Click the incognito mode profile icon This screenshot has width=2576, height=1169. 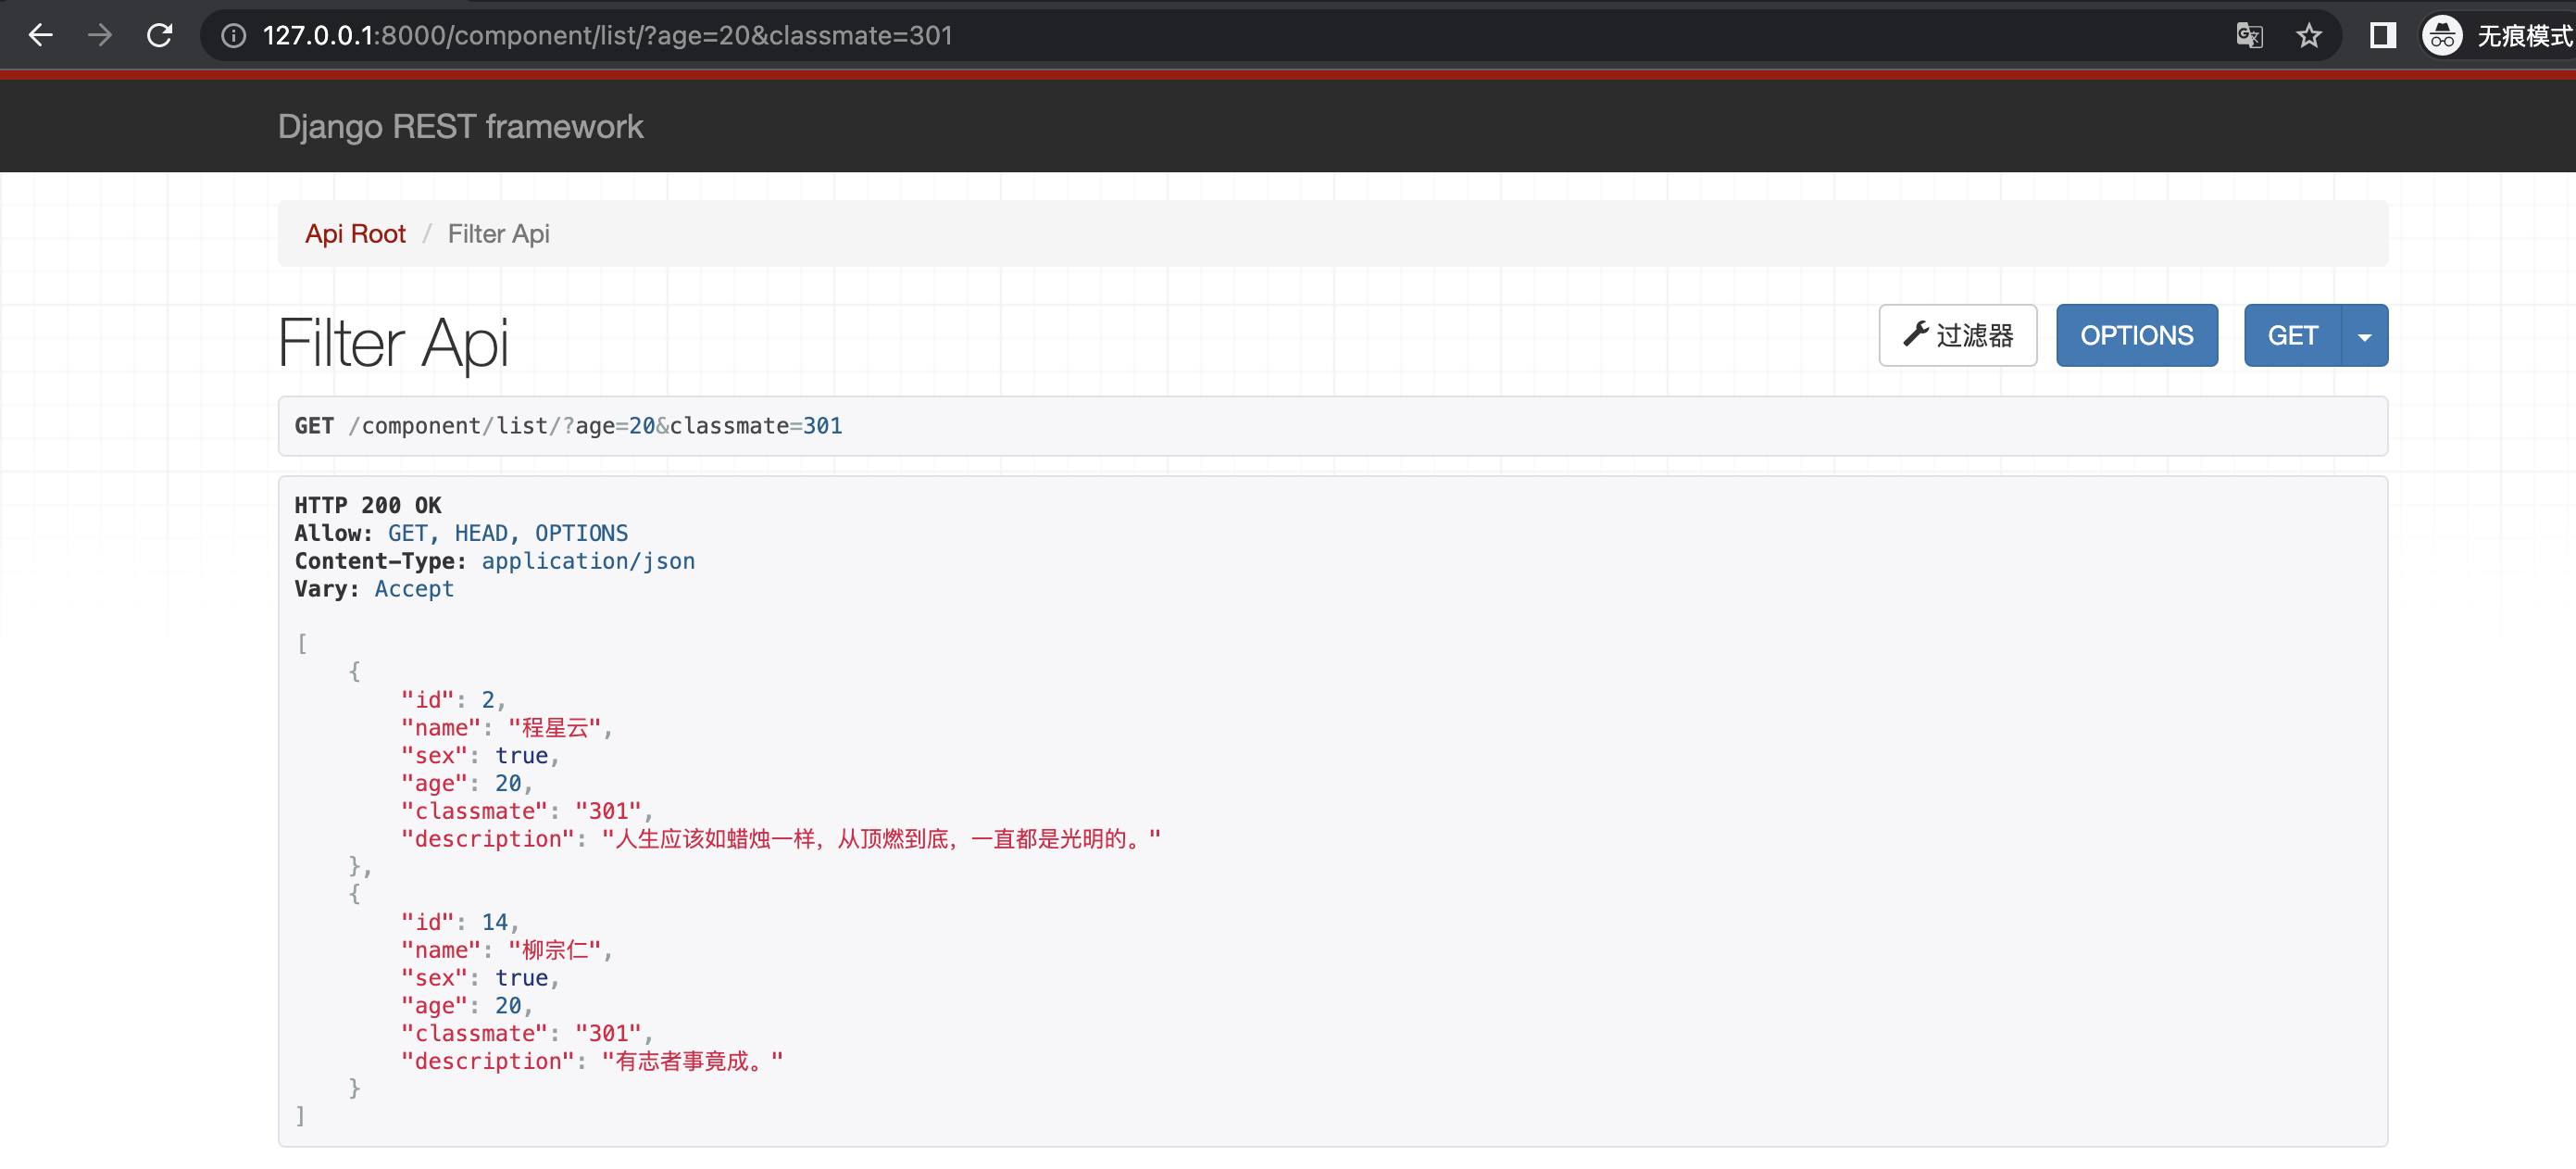click(x=2442, y=36)
